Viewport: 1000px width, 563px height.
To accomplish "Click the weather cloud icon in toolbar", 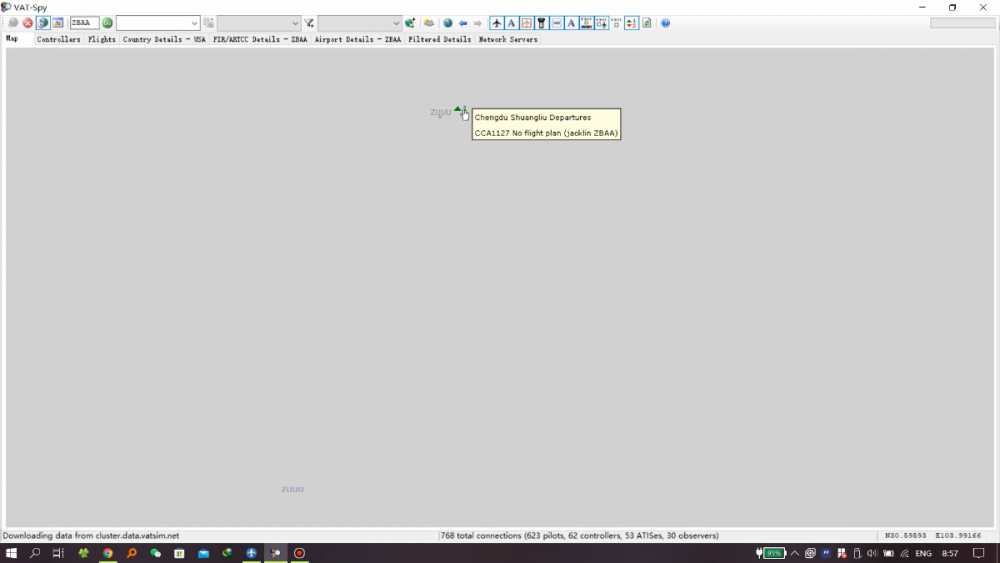I will pos(429,23).
